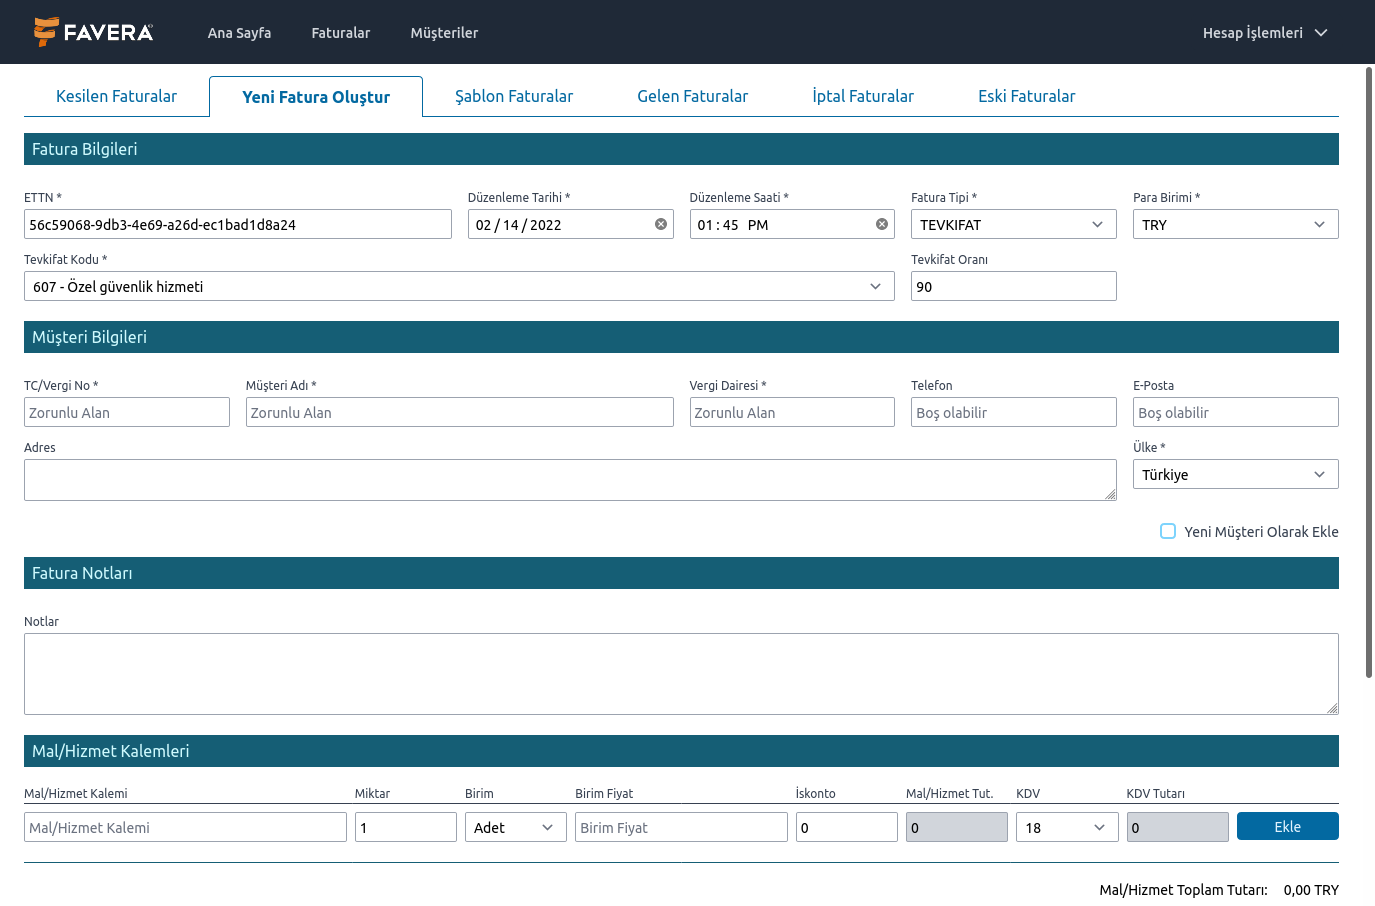Expand the Para Birimi selector
The width and height of the screenshot is (1375, 906).
click(1235, 224)
